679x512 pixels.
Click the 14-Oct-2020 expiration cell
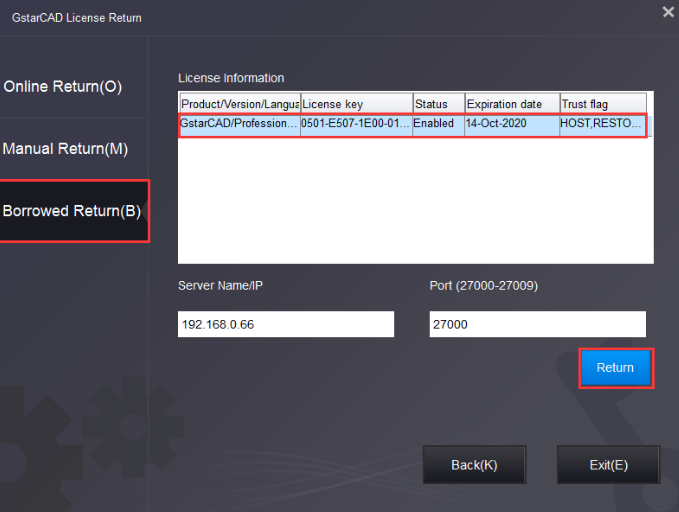pyautogui.click(x=512, y=124)
